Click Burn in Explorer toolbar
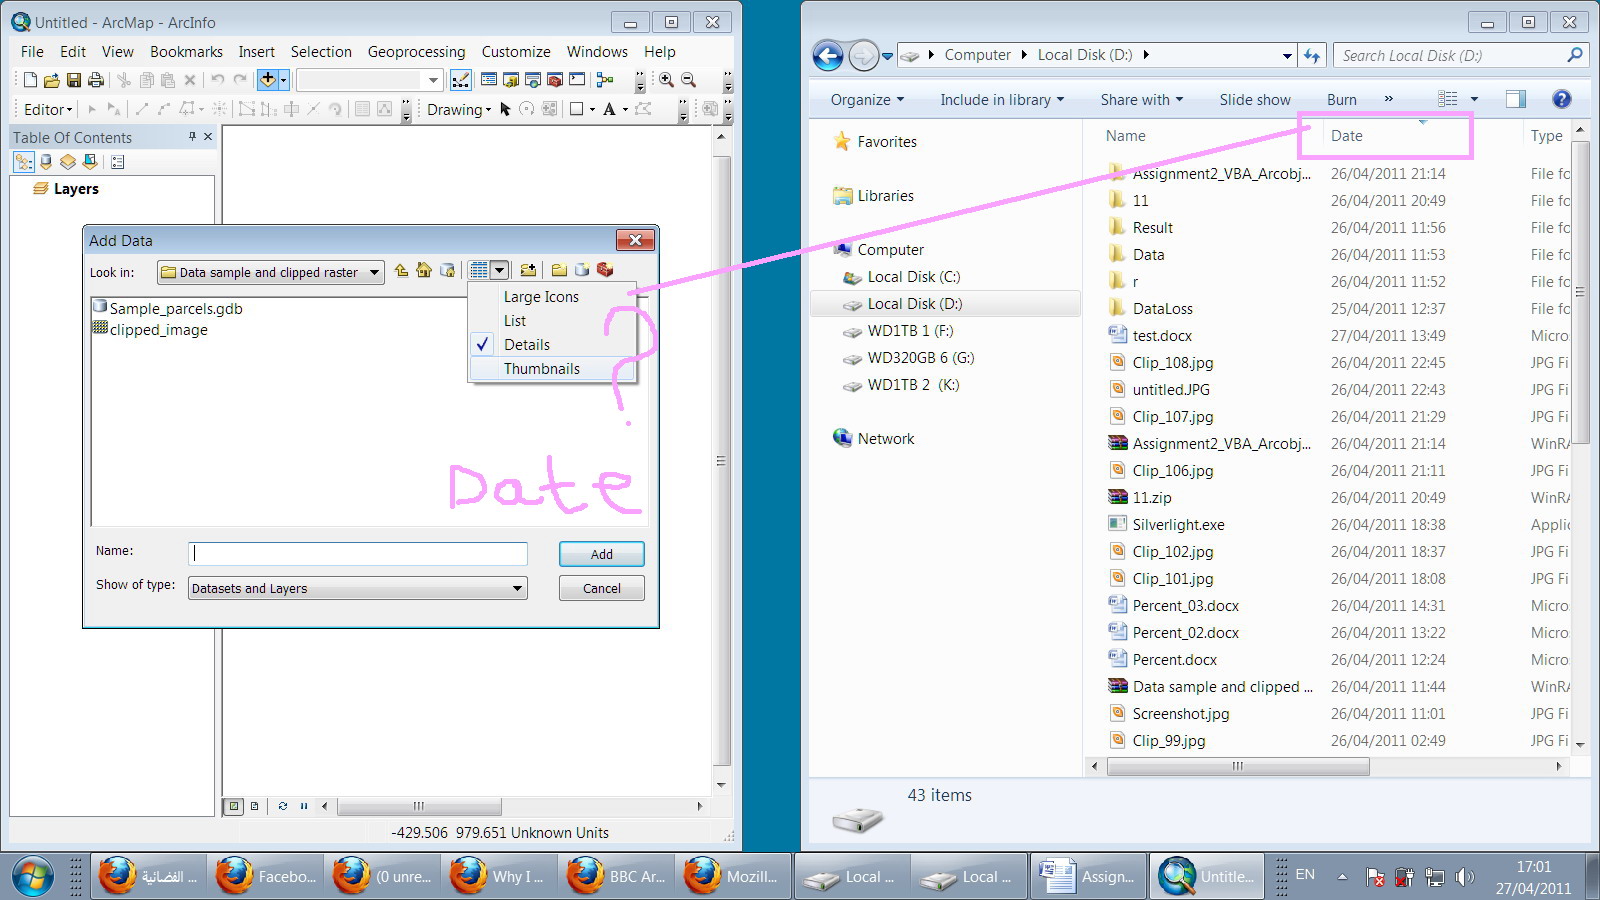 (x=1342, y=99)
